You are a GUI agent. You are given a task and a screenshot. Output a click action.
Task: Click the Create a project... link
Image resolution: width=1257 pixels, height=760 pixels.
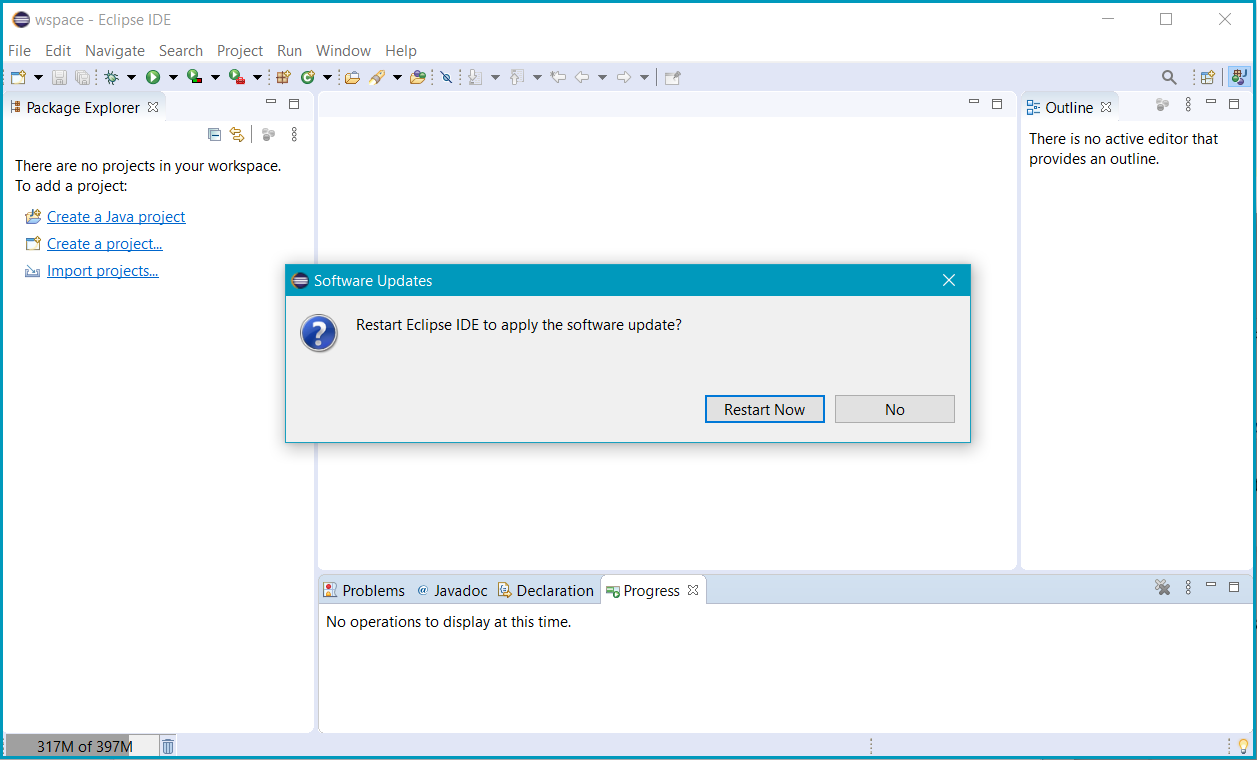[x=105, y=243]
